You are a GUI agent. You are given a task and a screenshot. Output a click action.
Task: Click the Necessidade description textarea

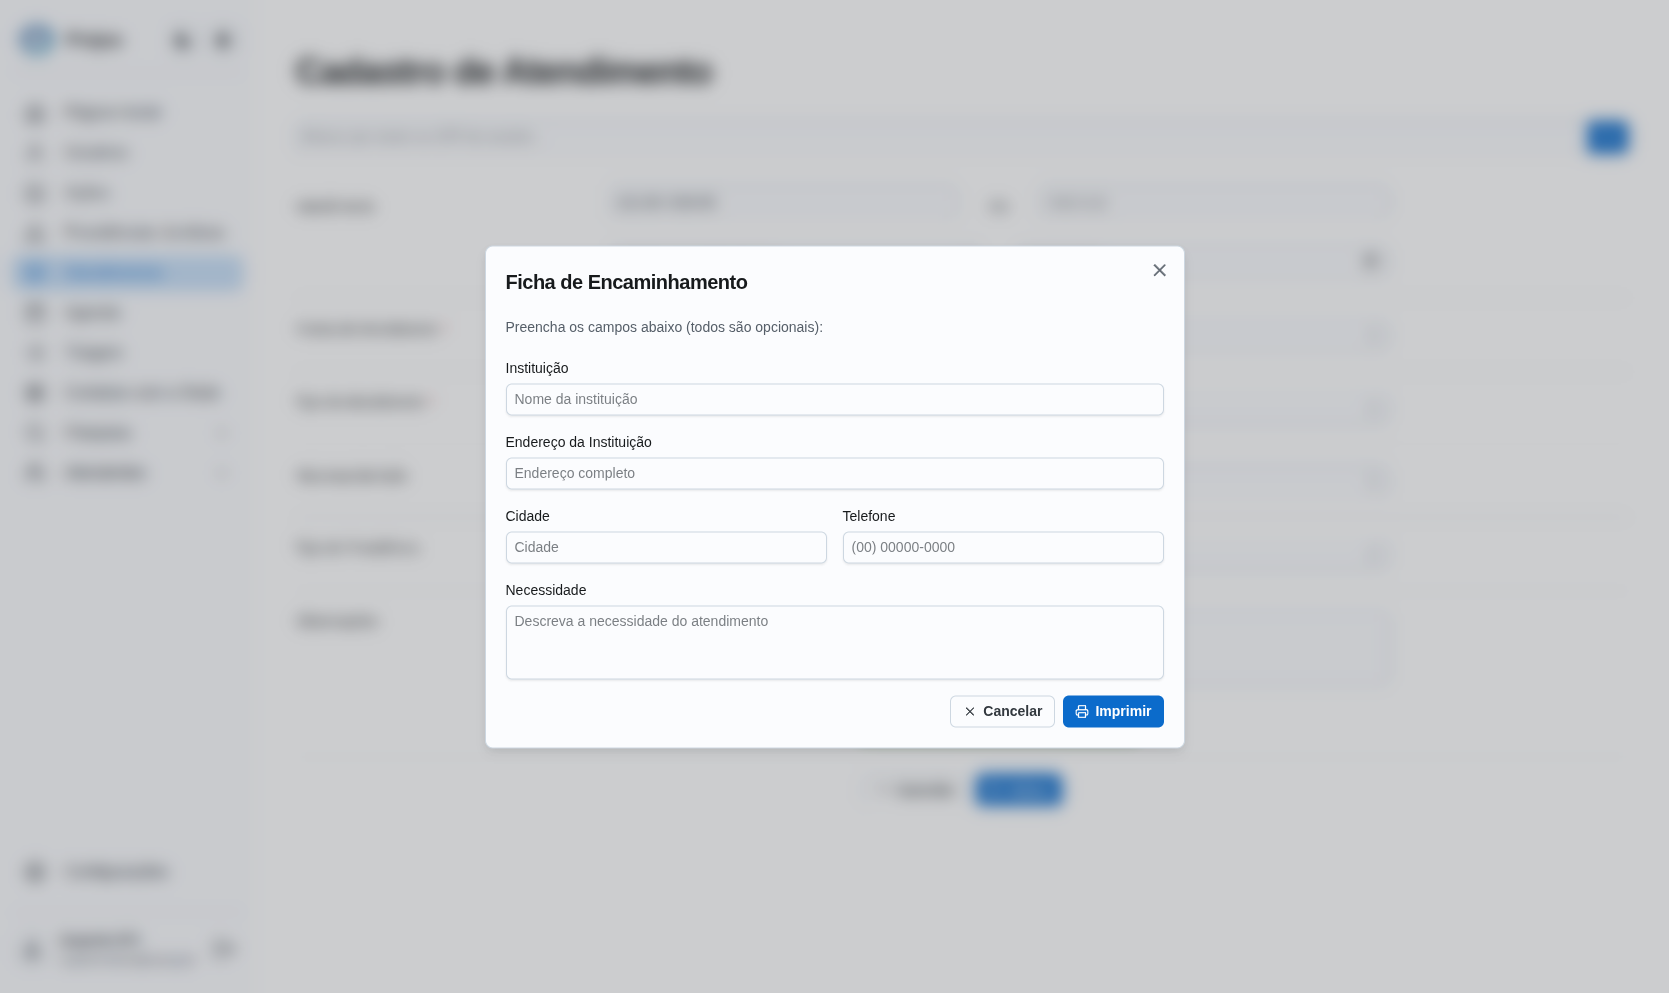[834, 642]
